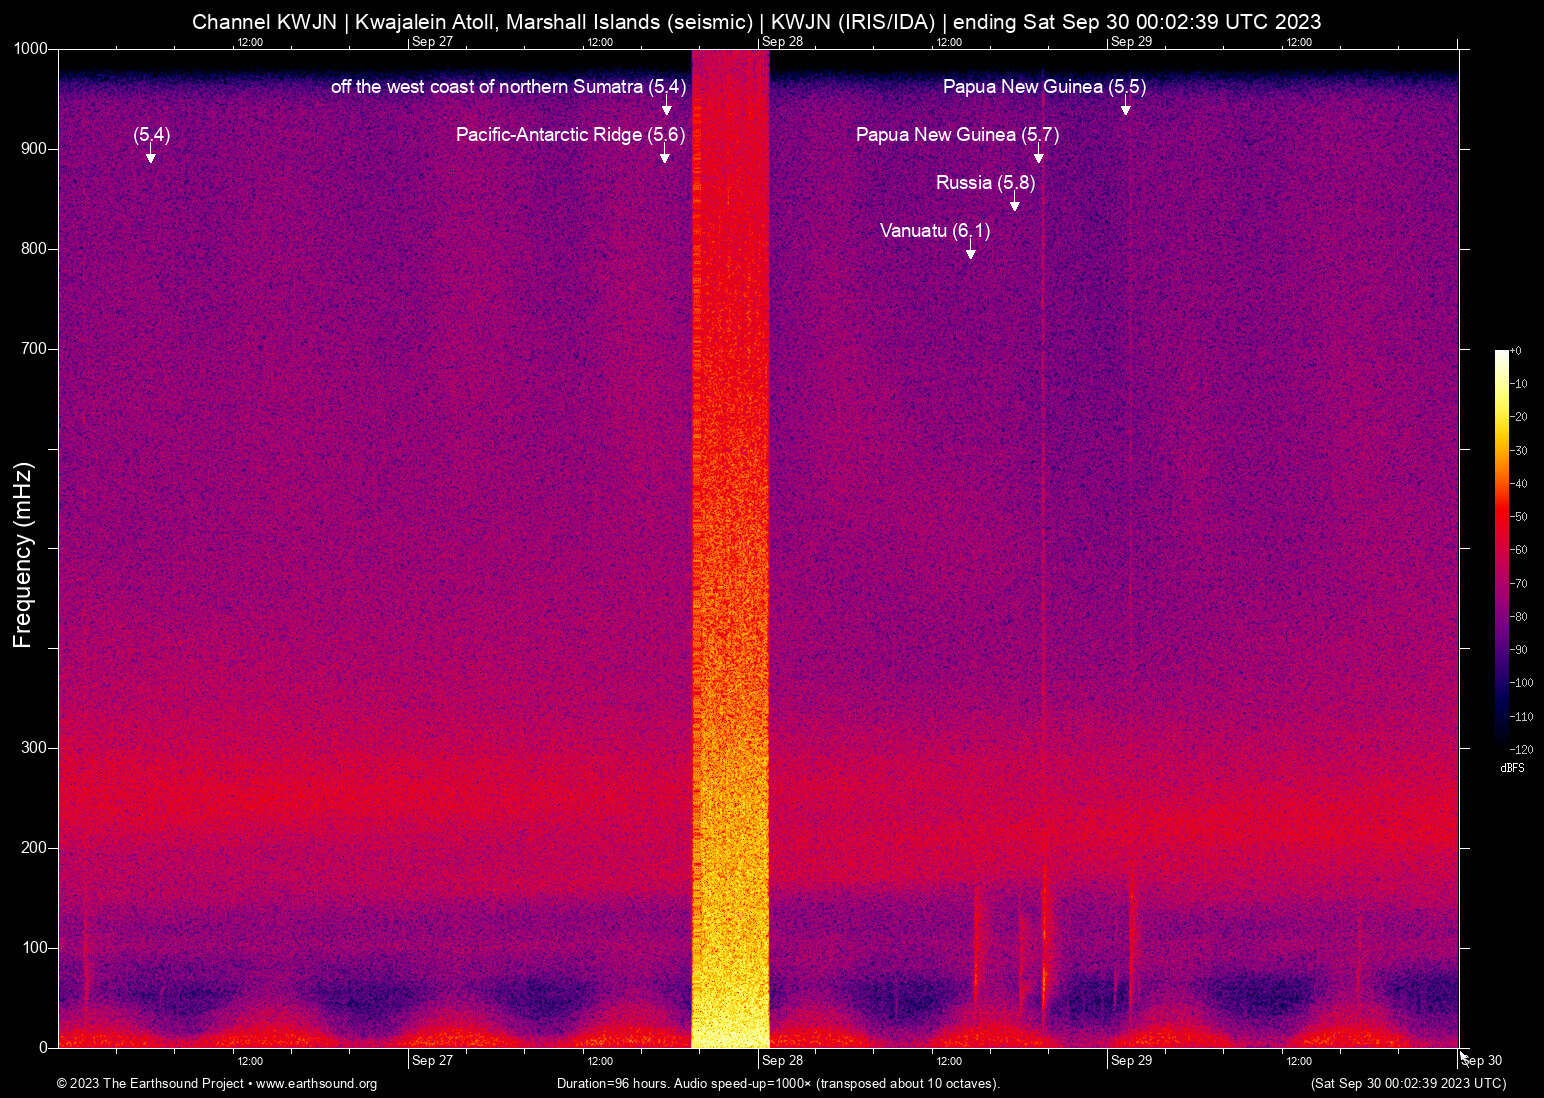Image resolution: width=1544 pixels, height=1098 pixels.
Task: Select the Pacific-Antarctic Ridge (5.6) label
Action: pyautogui.click(x=570, y=135)
